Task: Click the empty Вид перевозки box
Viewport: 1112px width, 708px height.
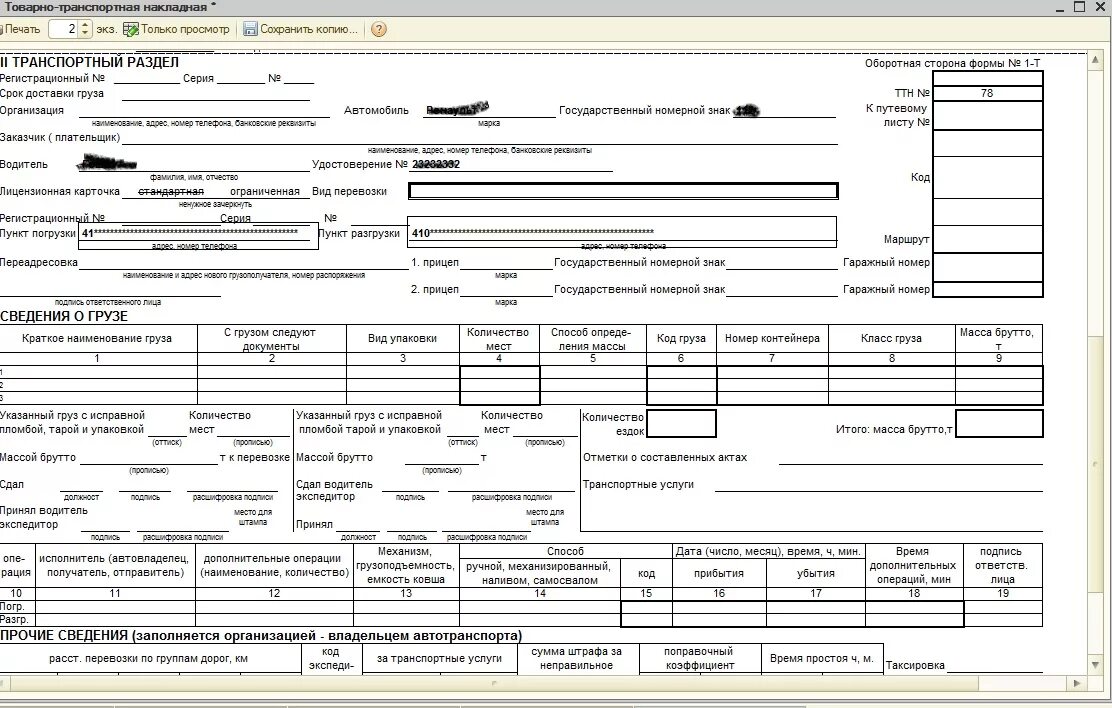Action: [623, 191]
